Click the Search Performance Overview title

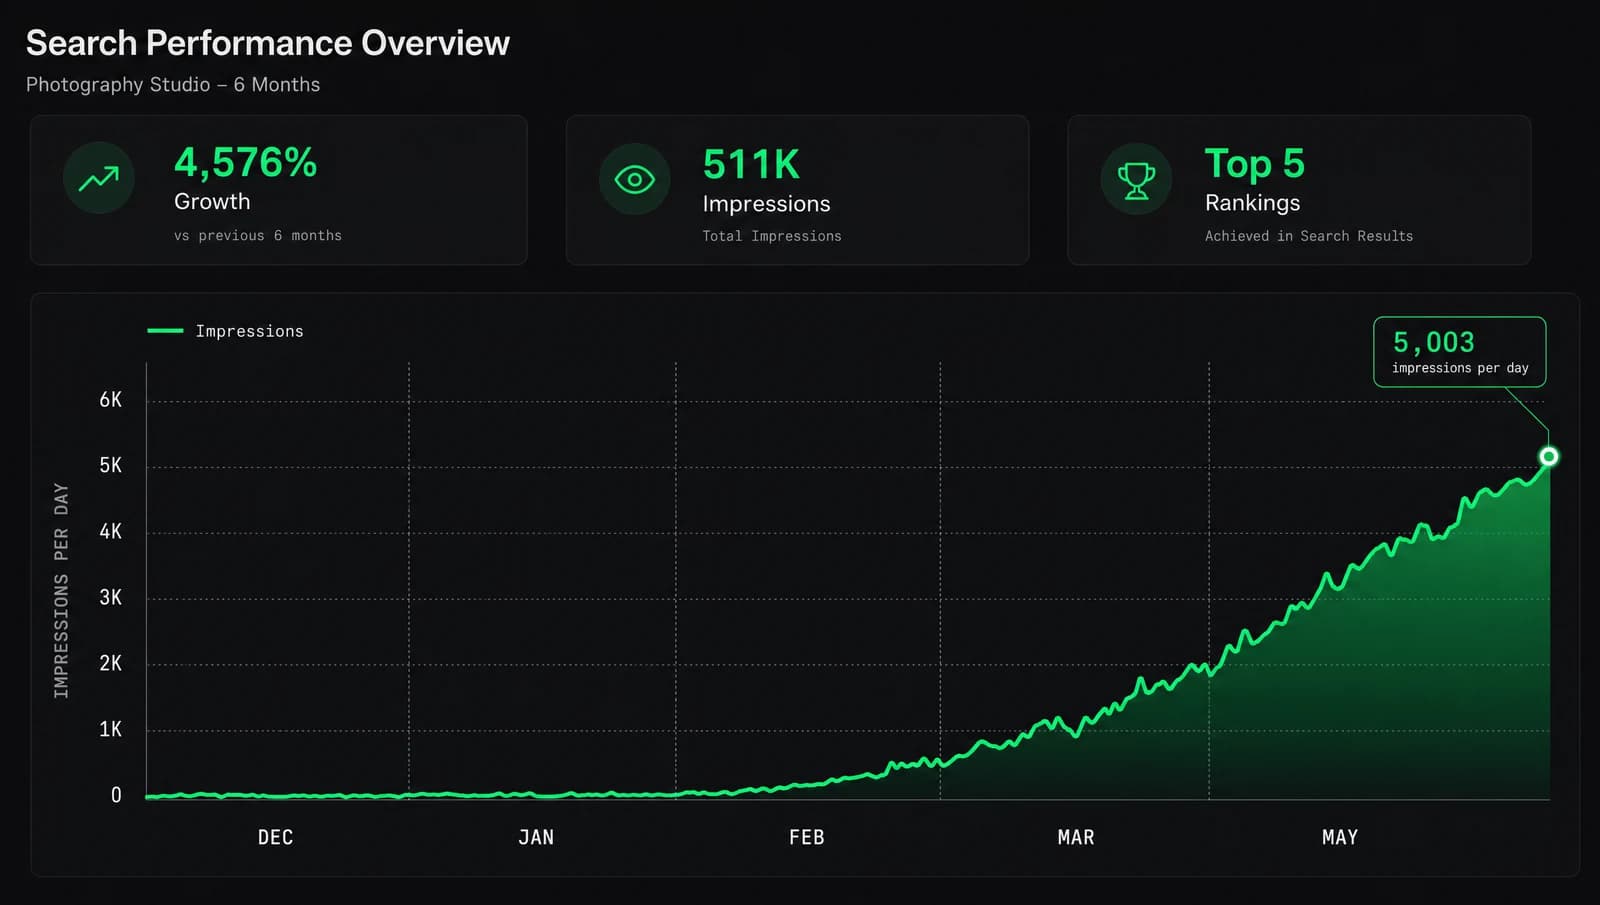coord(268,43)
